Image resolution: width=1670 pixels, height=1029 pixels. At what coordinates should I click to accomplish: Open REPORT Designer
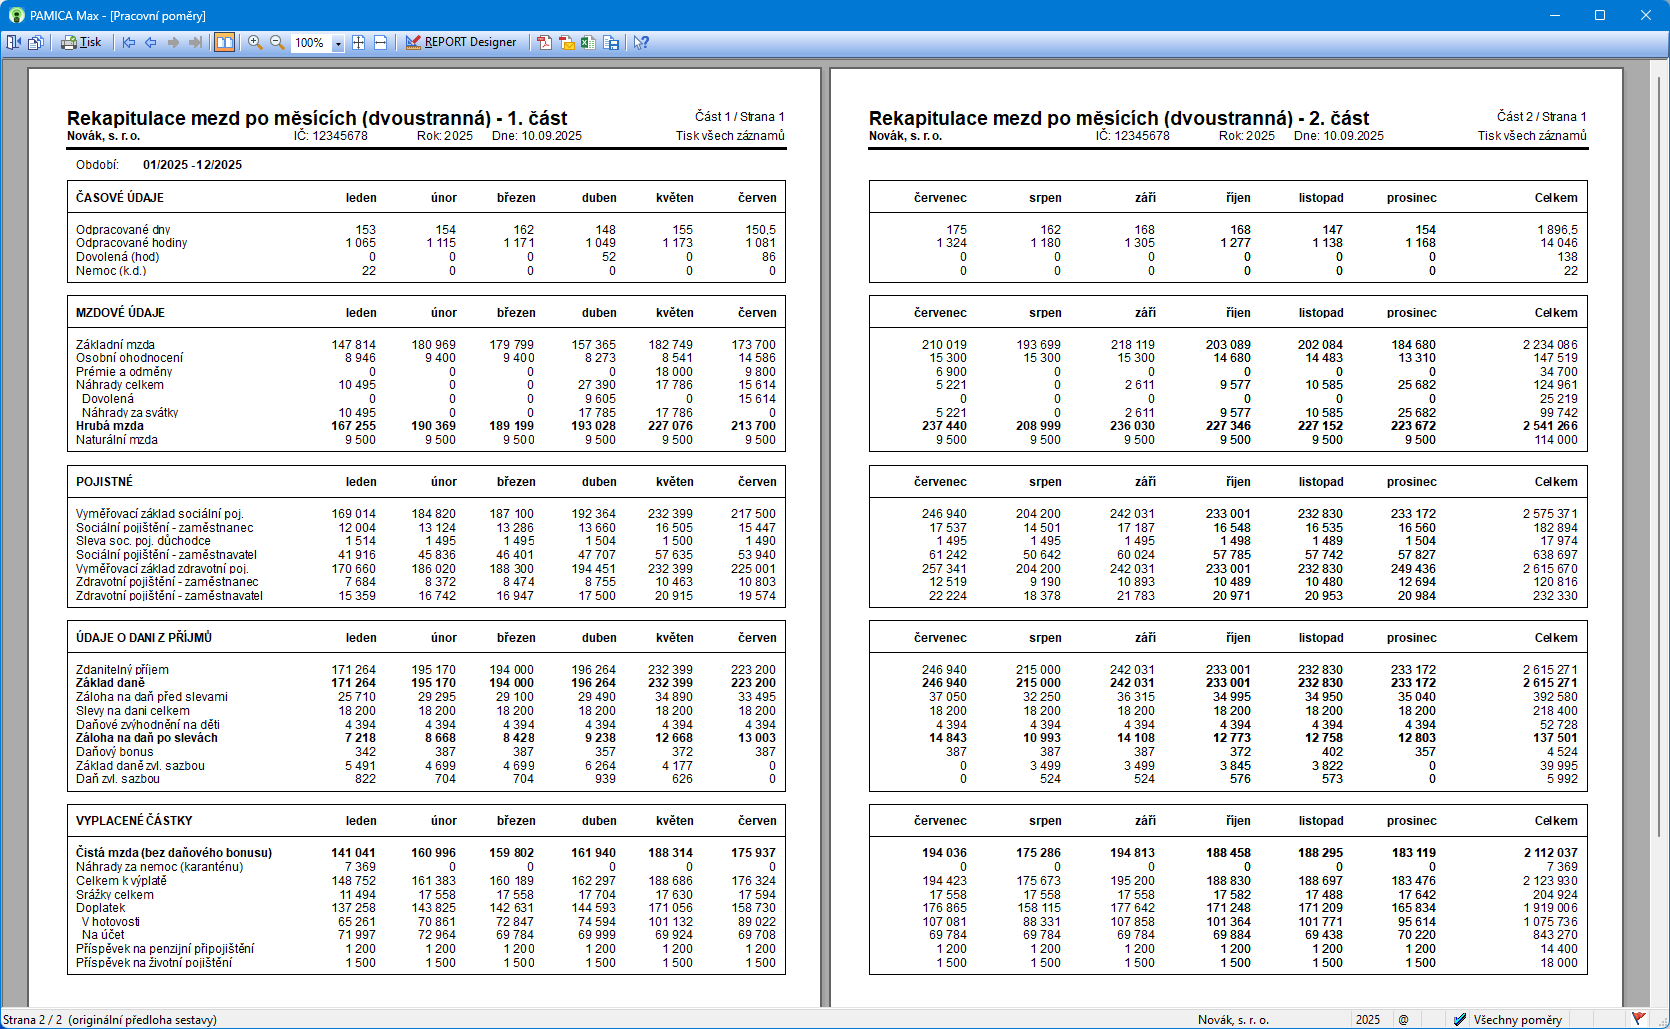pos(461,42)
